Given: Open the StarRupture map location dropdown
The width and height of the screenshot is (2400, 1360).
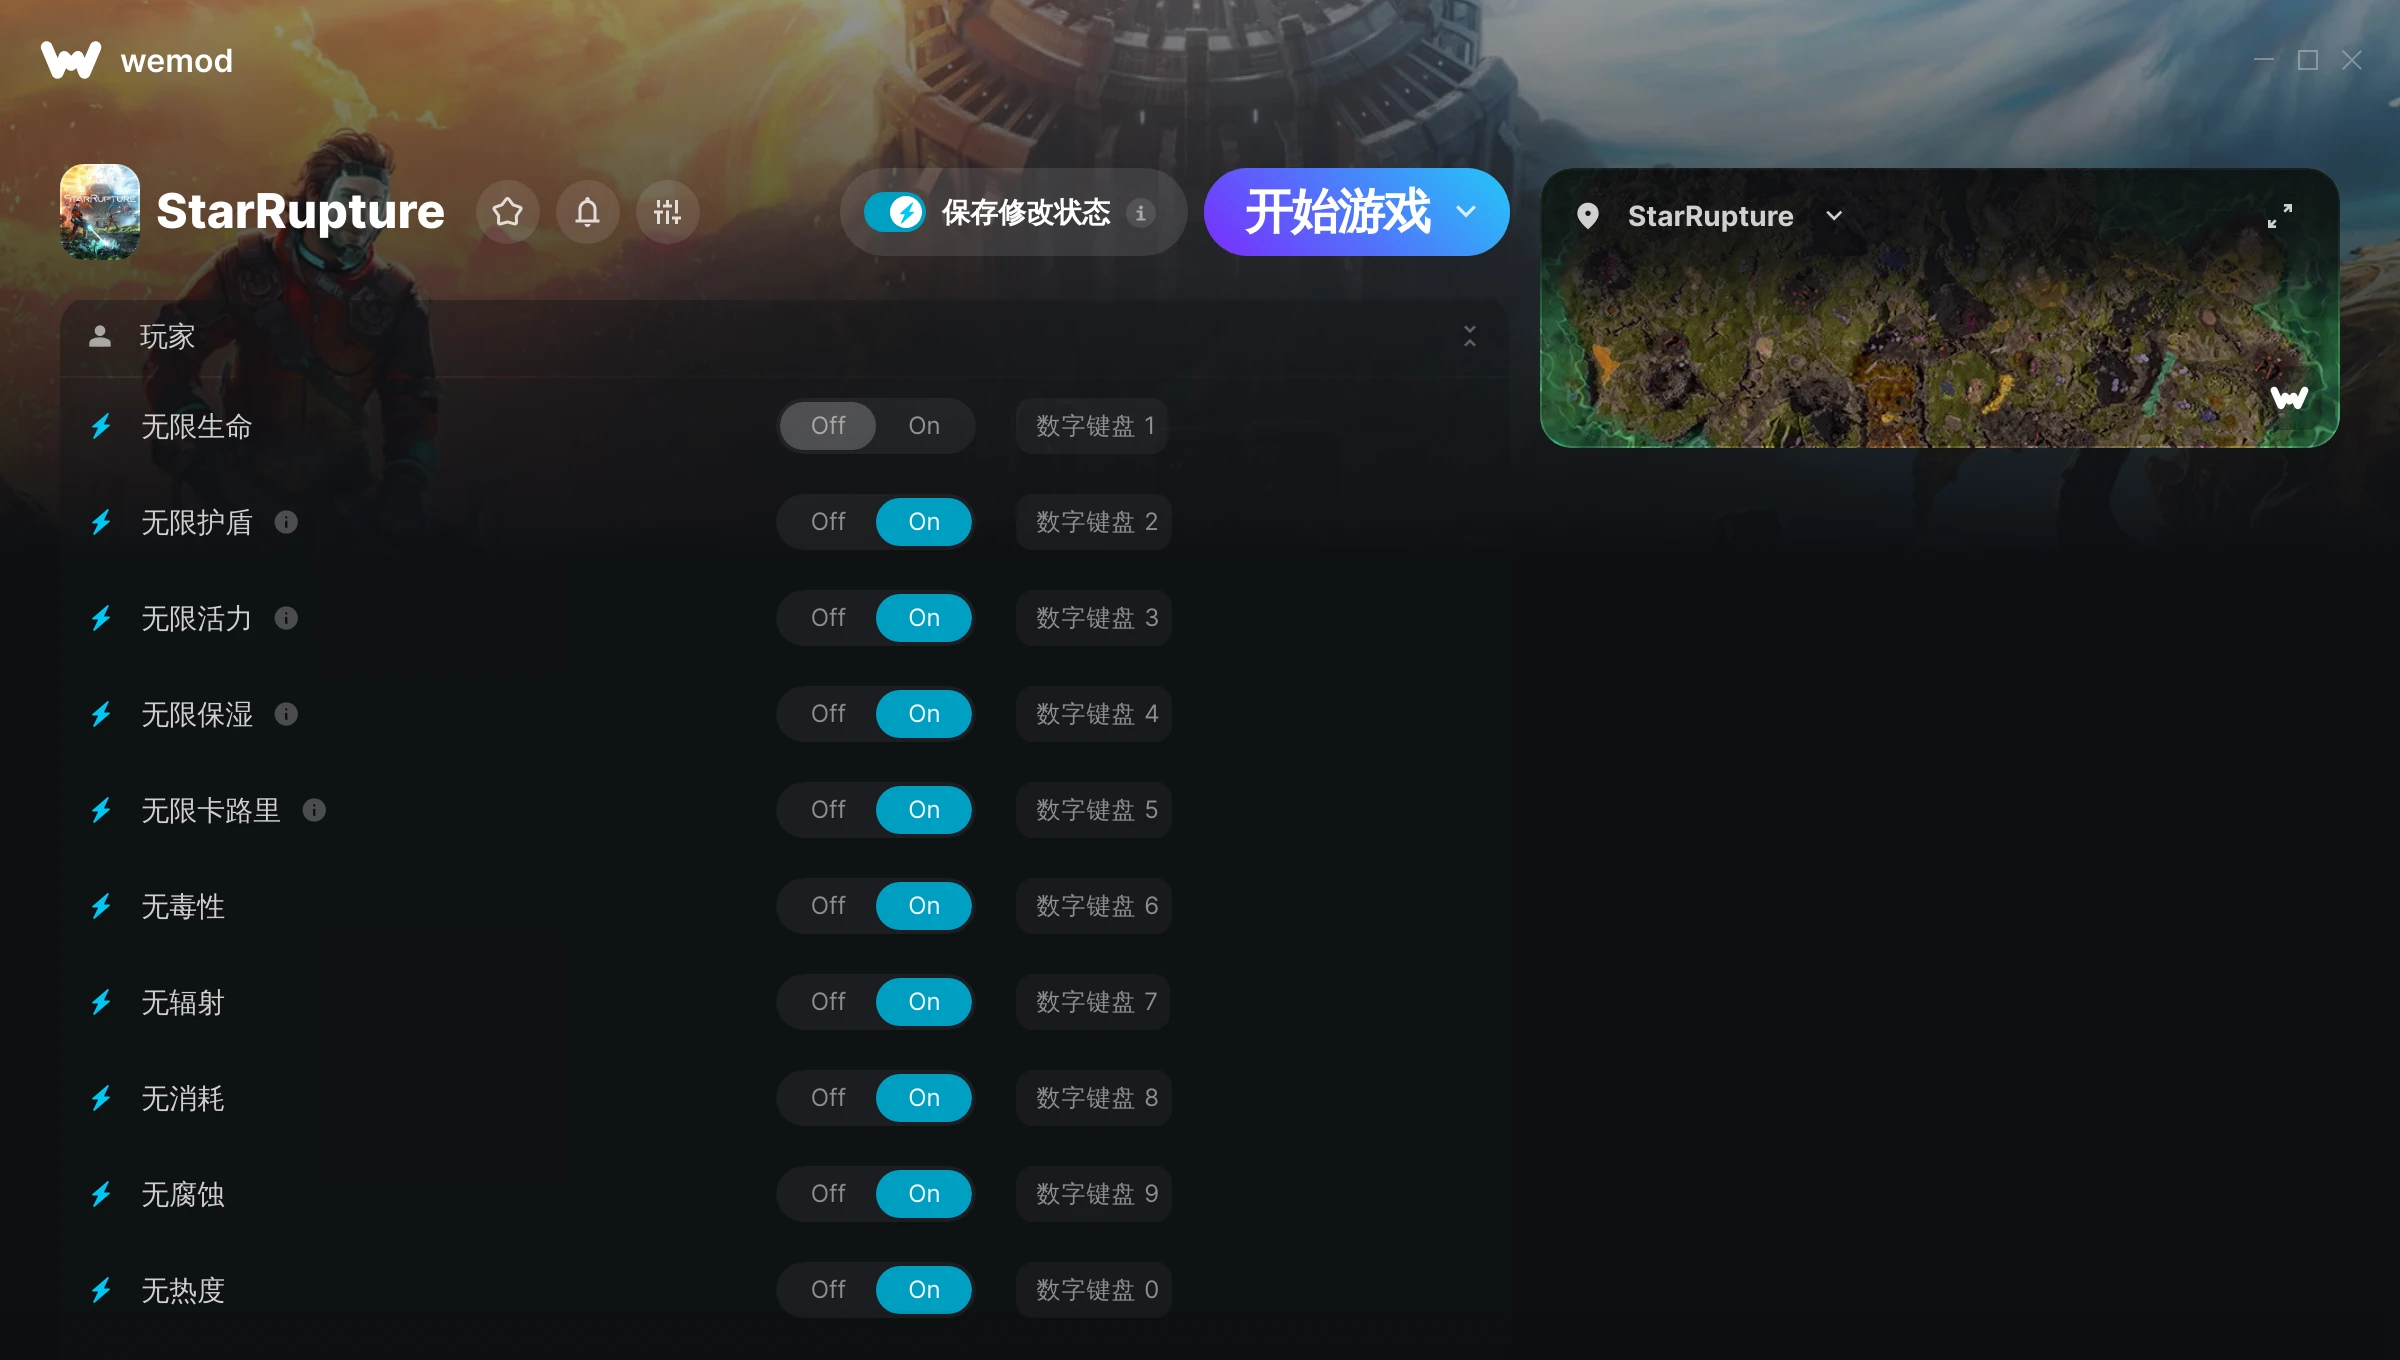Looking at the screenshot, I should [1834, 216].
